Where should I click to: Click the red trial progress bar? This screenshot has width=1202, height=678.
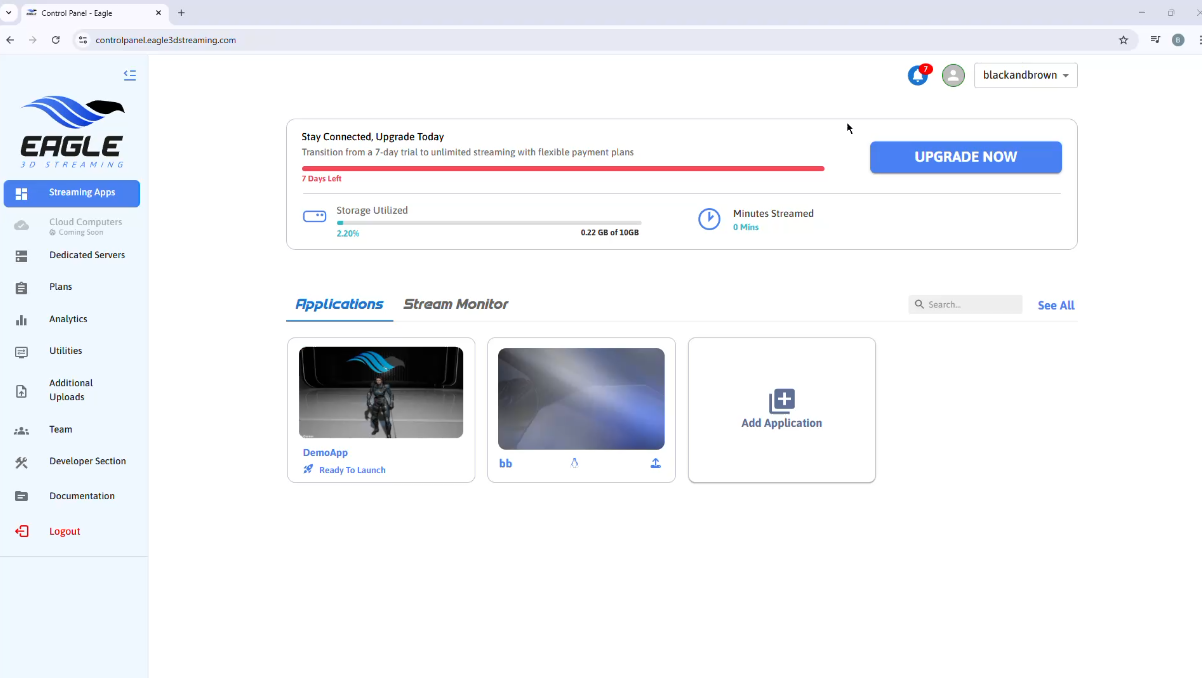[x=562, y=168]
